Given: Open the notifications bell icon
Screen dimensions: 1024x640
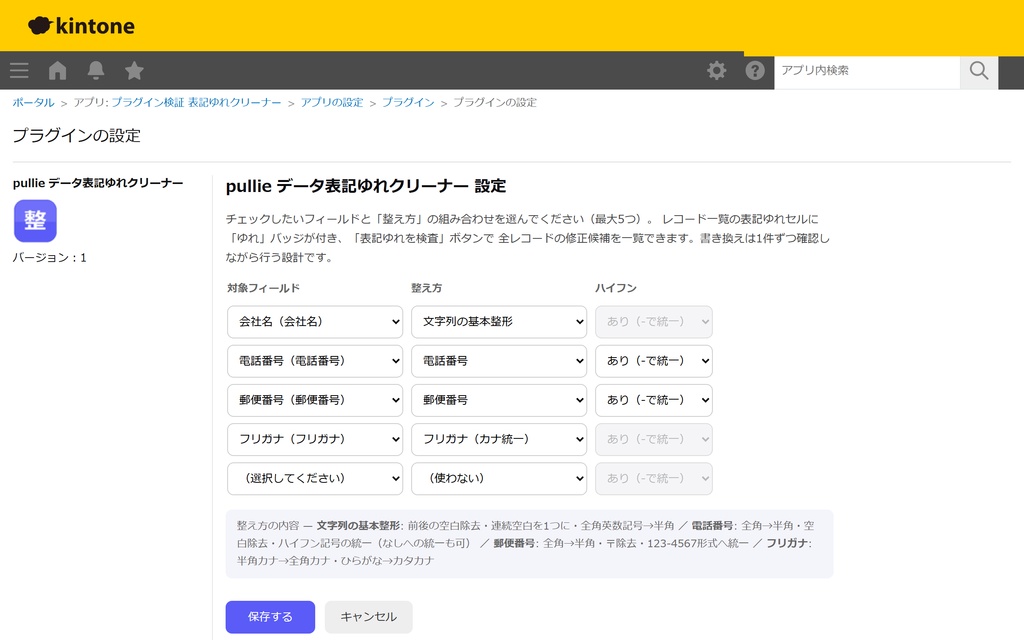Looking at the screenshot, I should pos(96,71).
